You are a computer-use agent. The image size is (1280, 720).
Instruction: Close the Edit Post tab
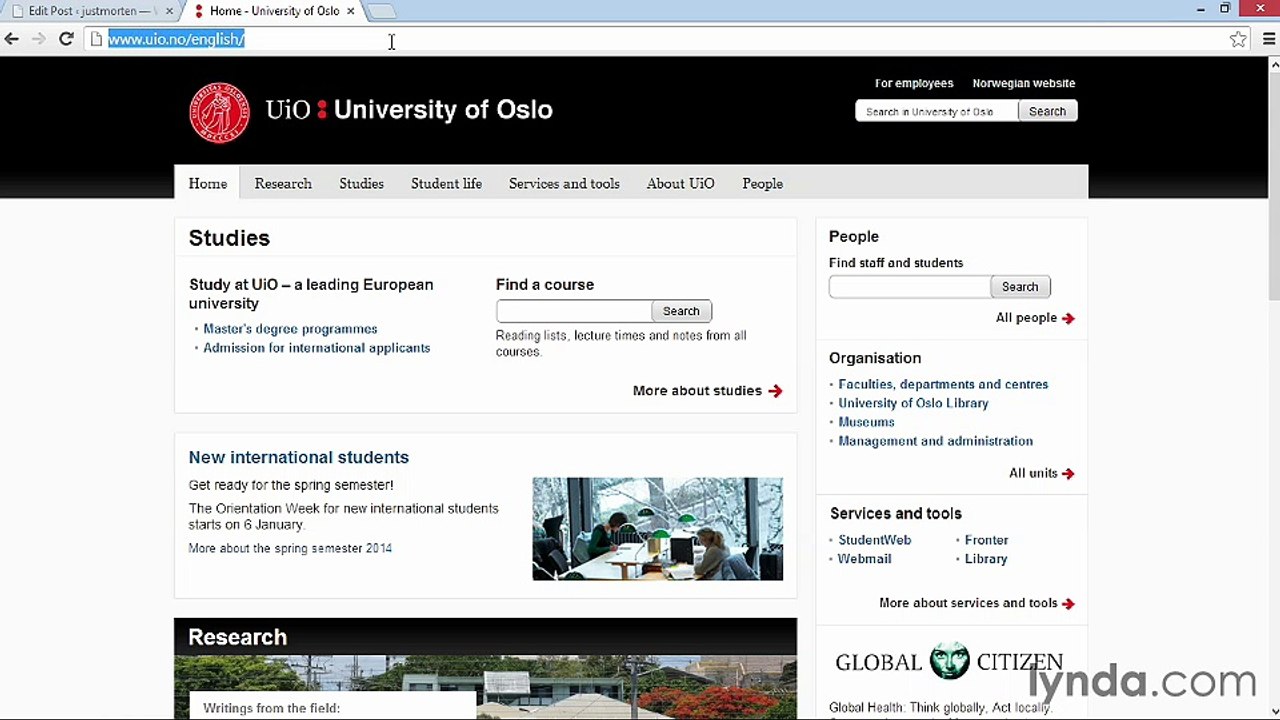168,11
